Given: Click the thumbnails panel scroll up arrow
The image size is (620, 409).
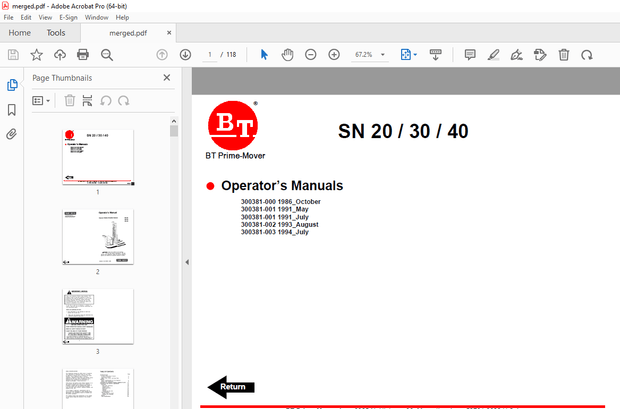Looking at the screenshot, I should [174, 121].
